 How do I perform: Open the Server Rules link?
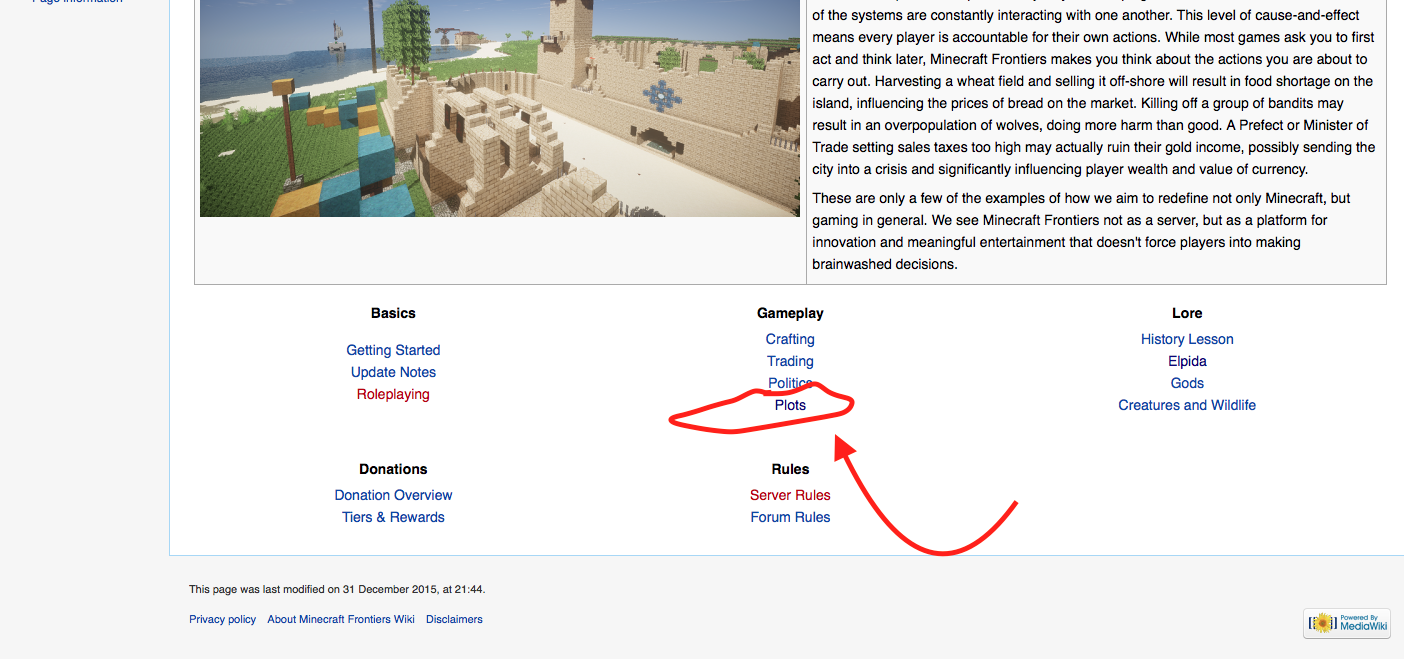(790, 495)
